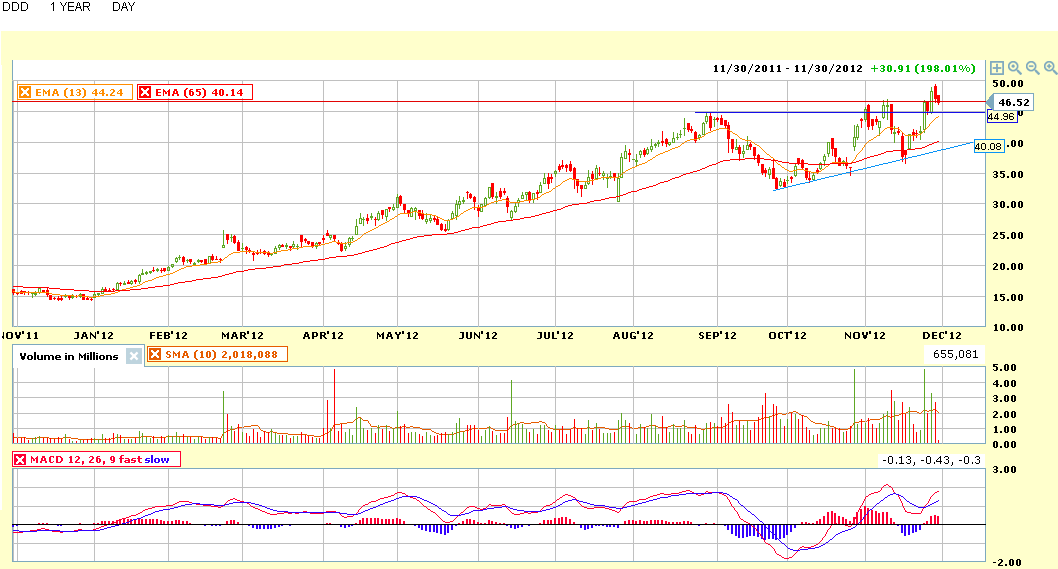Screen dimensions: 1058x569
Task: Click the MAR'12 date axis label
Action: (242, 335)
